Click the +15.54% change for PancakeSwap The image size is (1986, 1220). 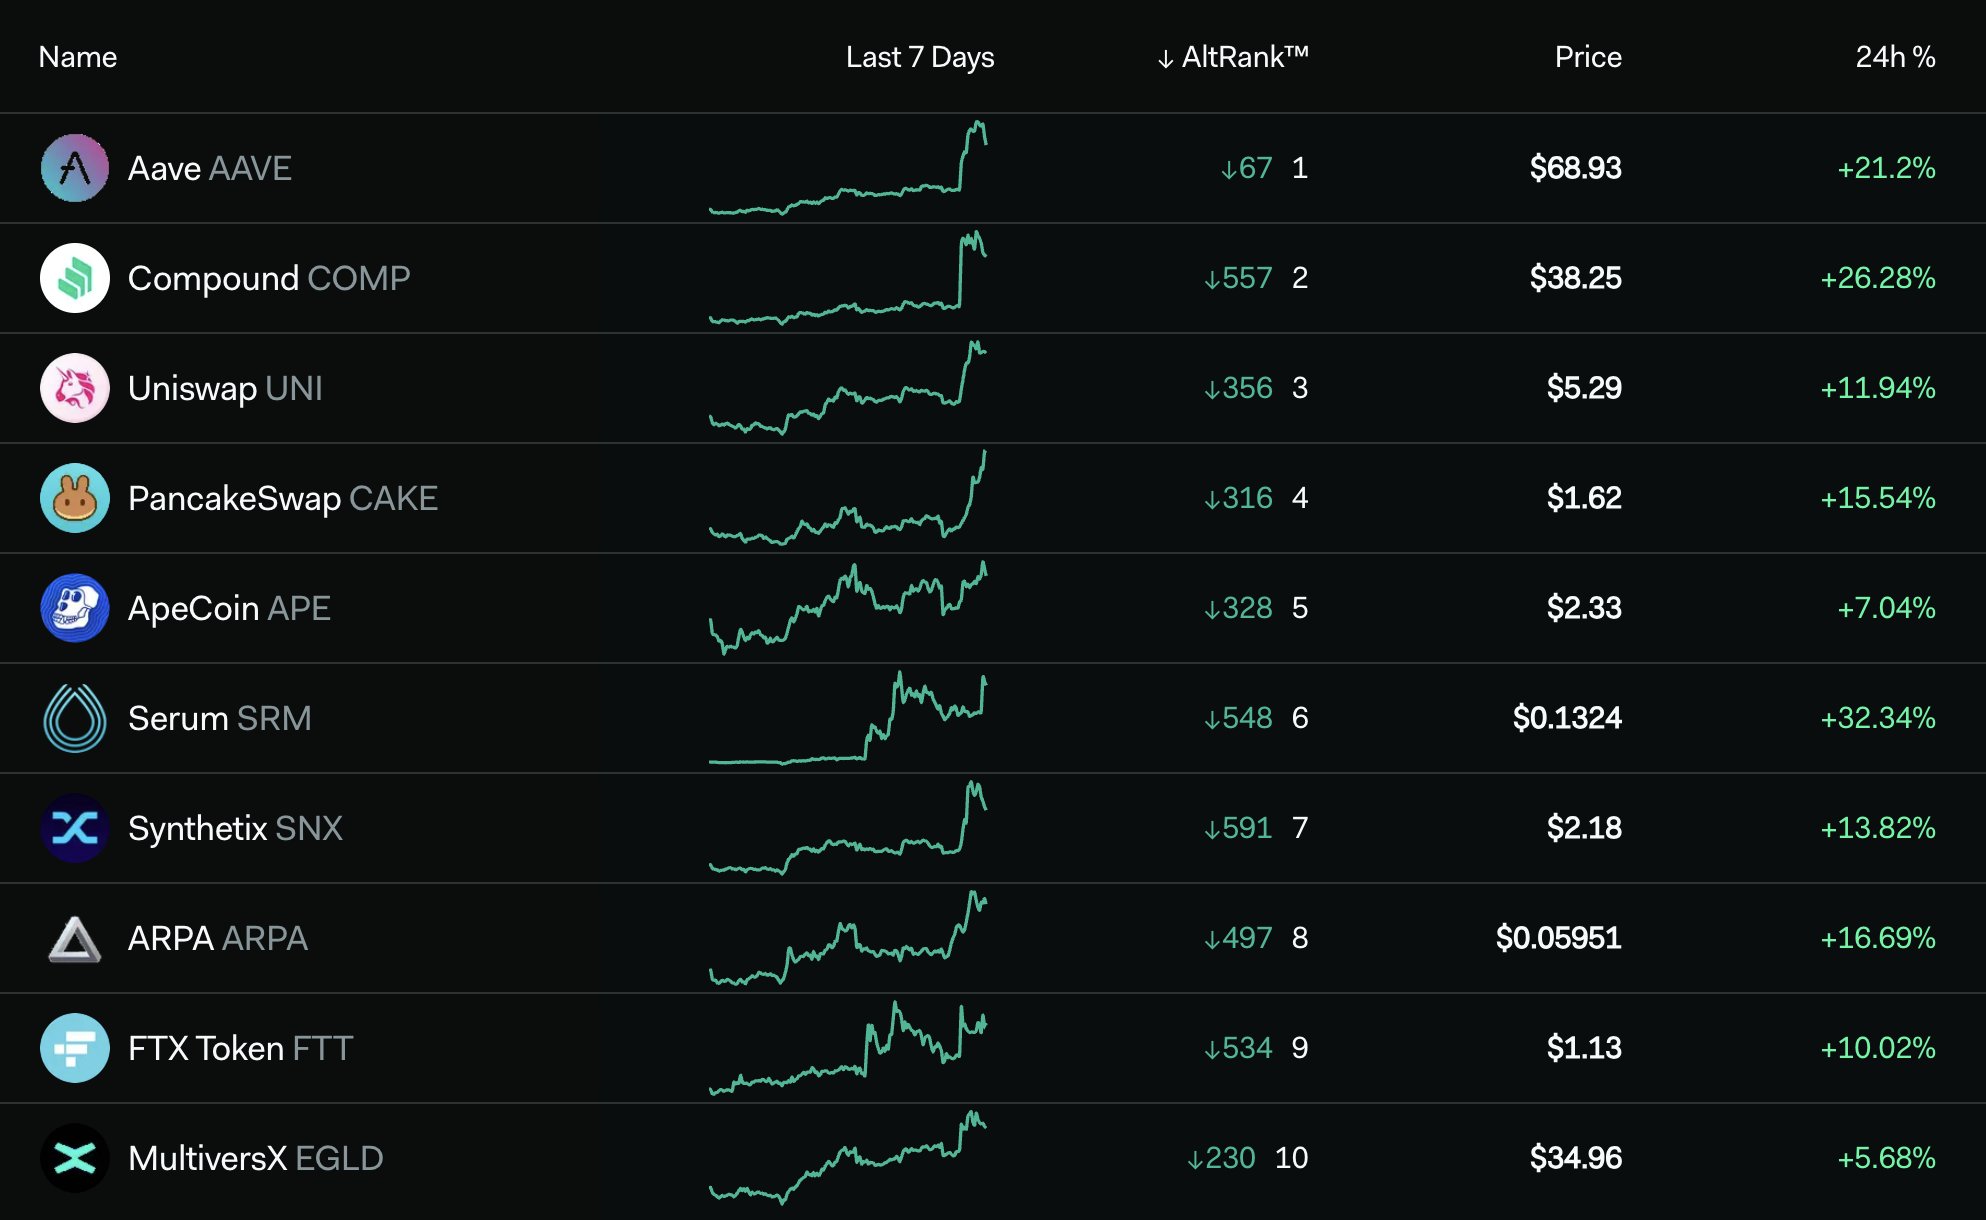pyautogui.click(x=1878, y=498)
